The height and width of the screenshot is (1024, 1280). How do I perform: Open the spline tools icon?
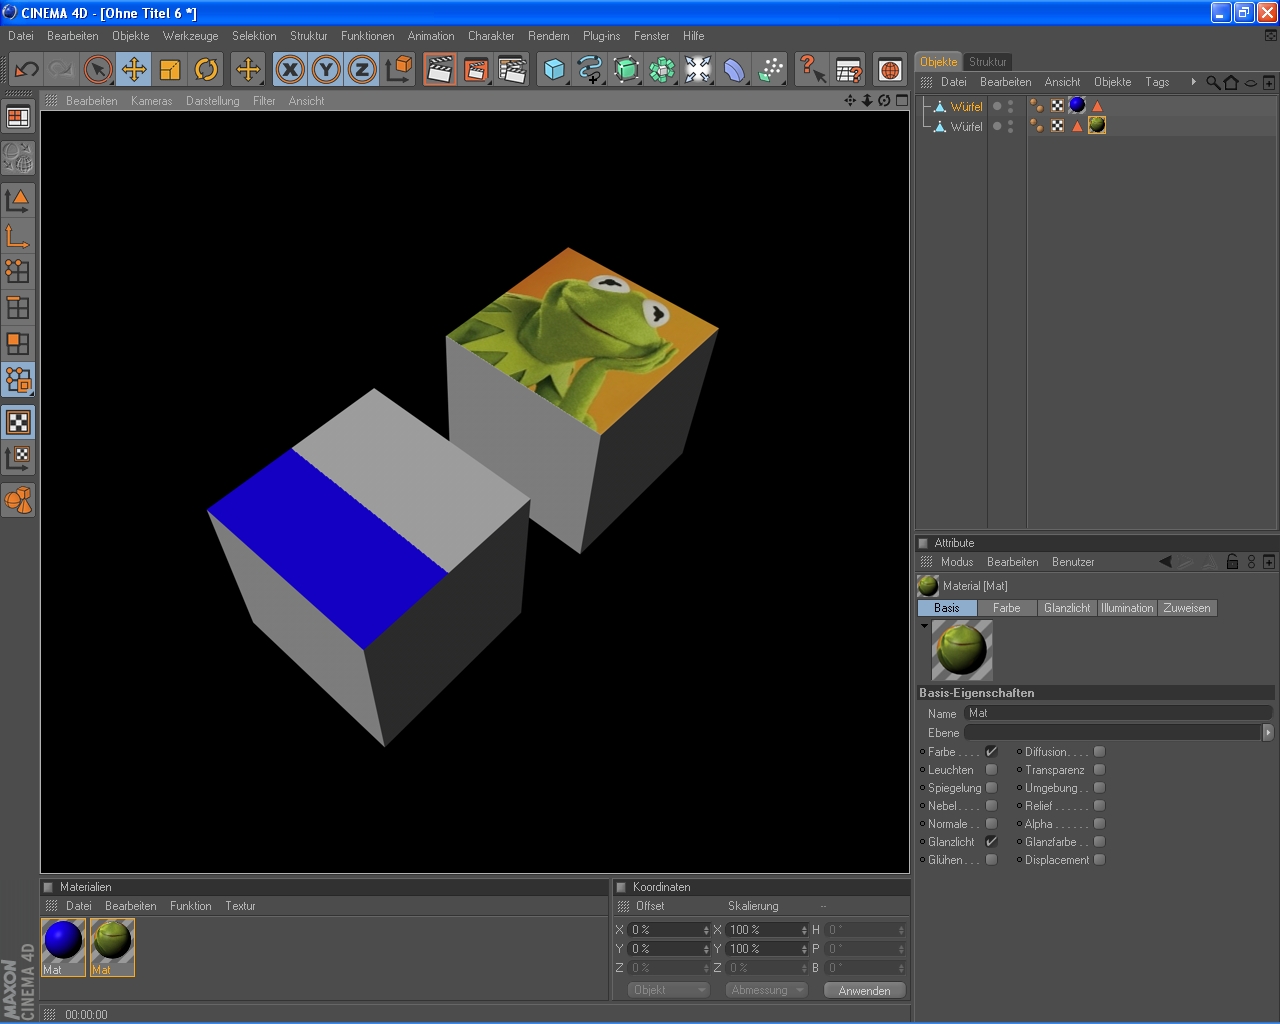[x=590, y=69]
